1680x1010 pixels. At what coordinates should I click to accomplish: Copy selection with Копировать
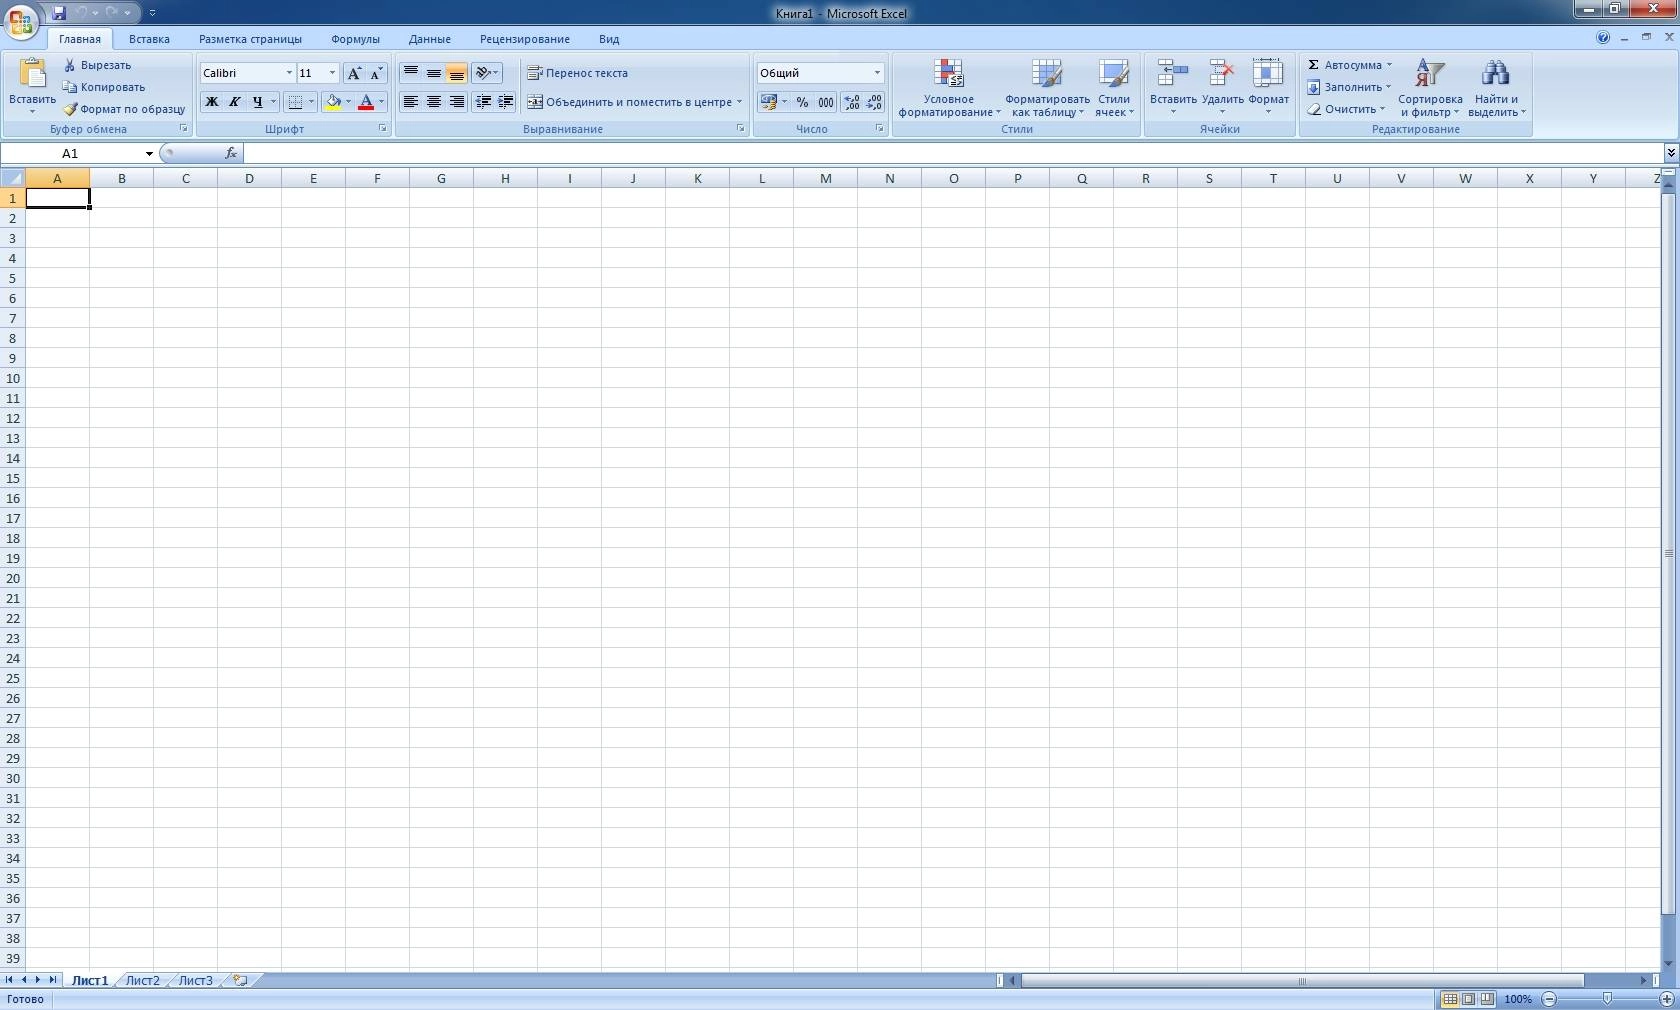click(104, 87)
